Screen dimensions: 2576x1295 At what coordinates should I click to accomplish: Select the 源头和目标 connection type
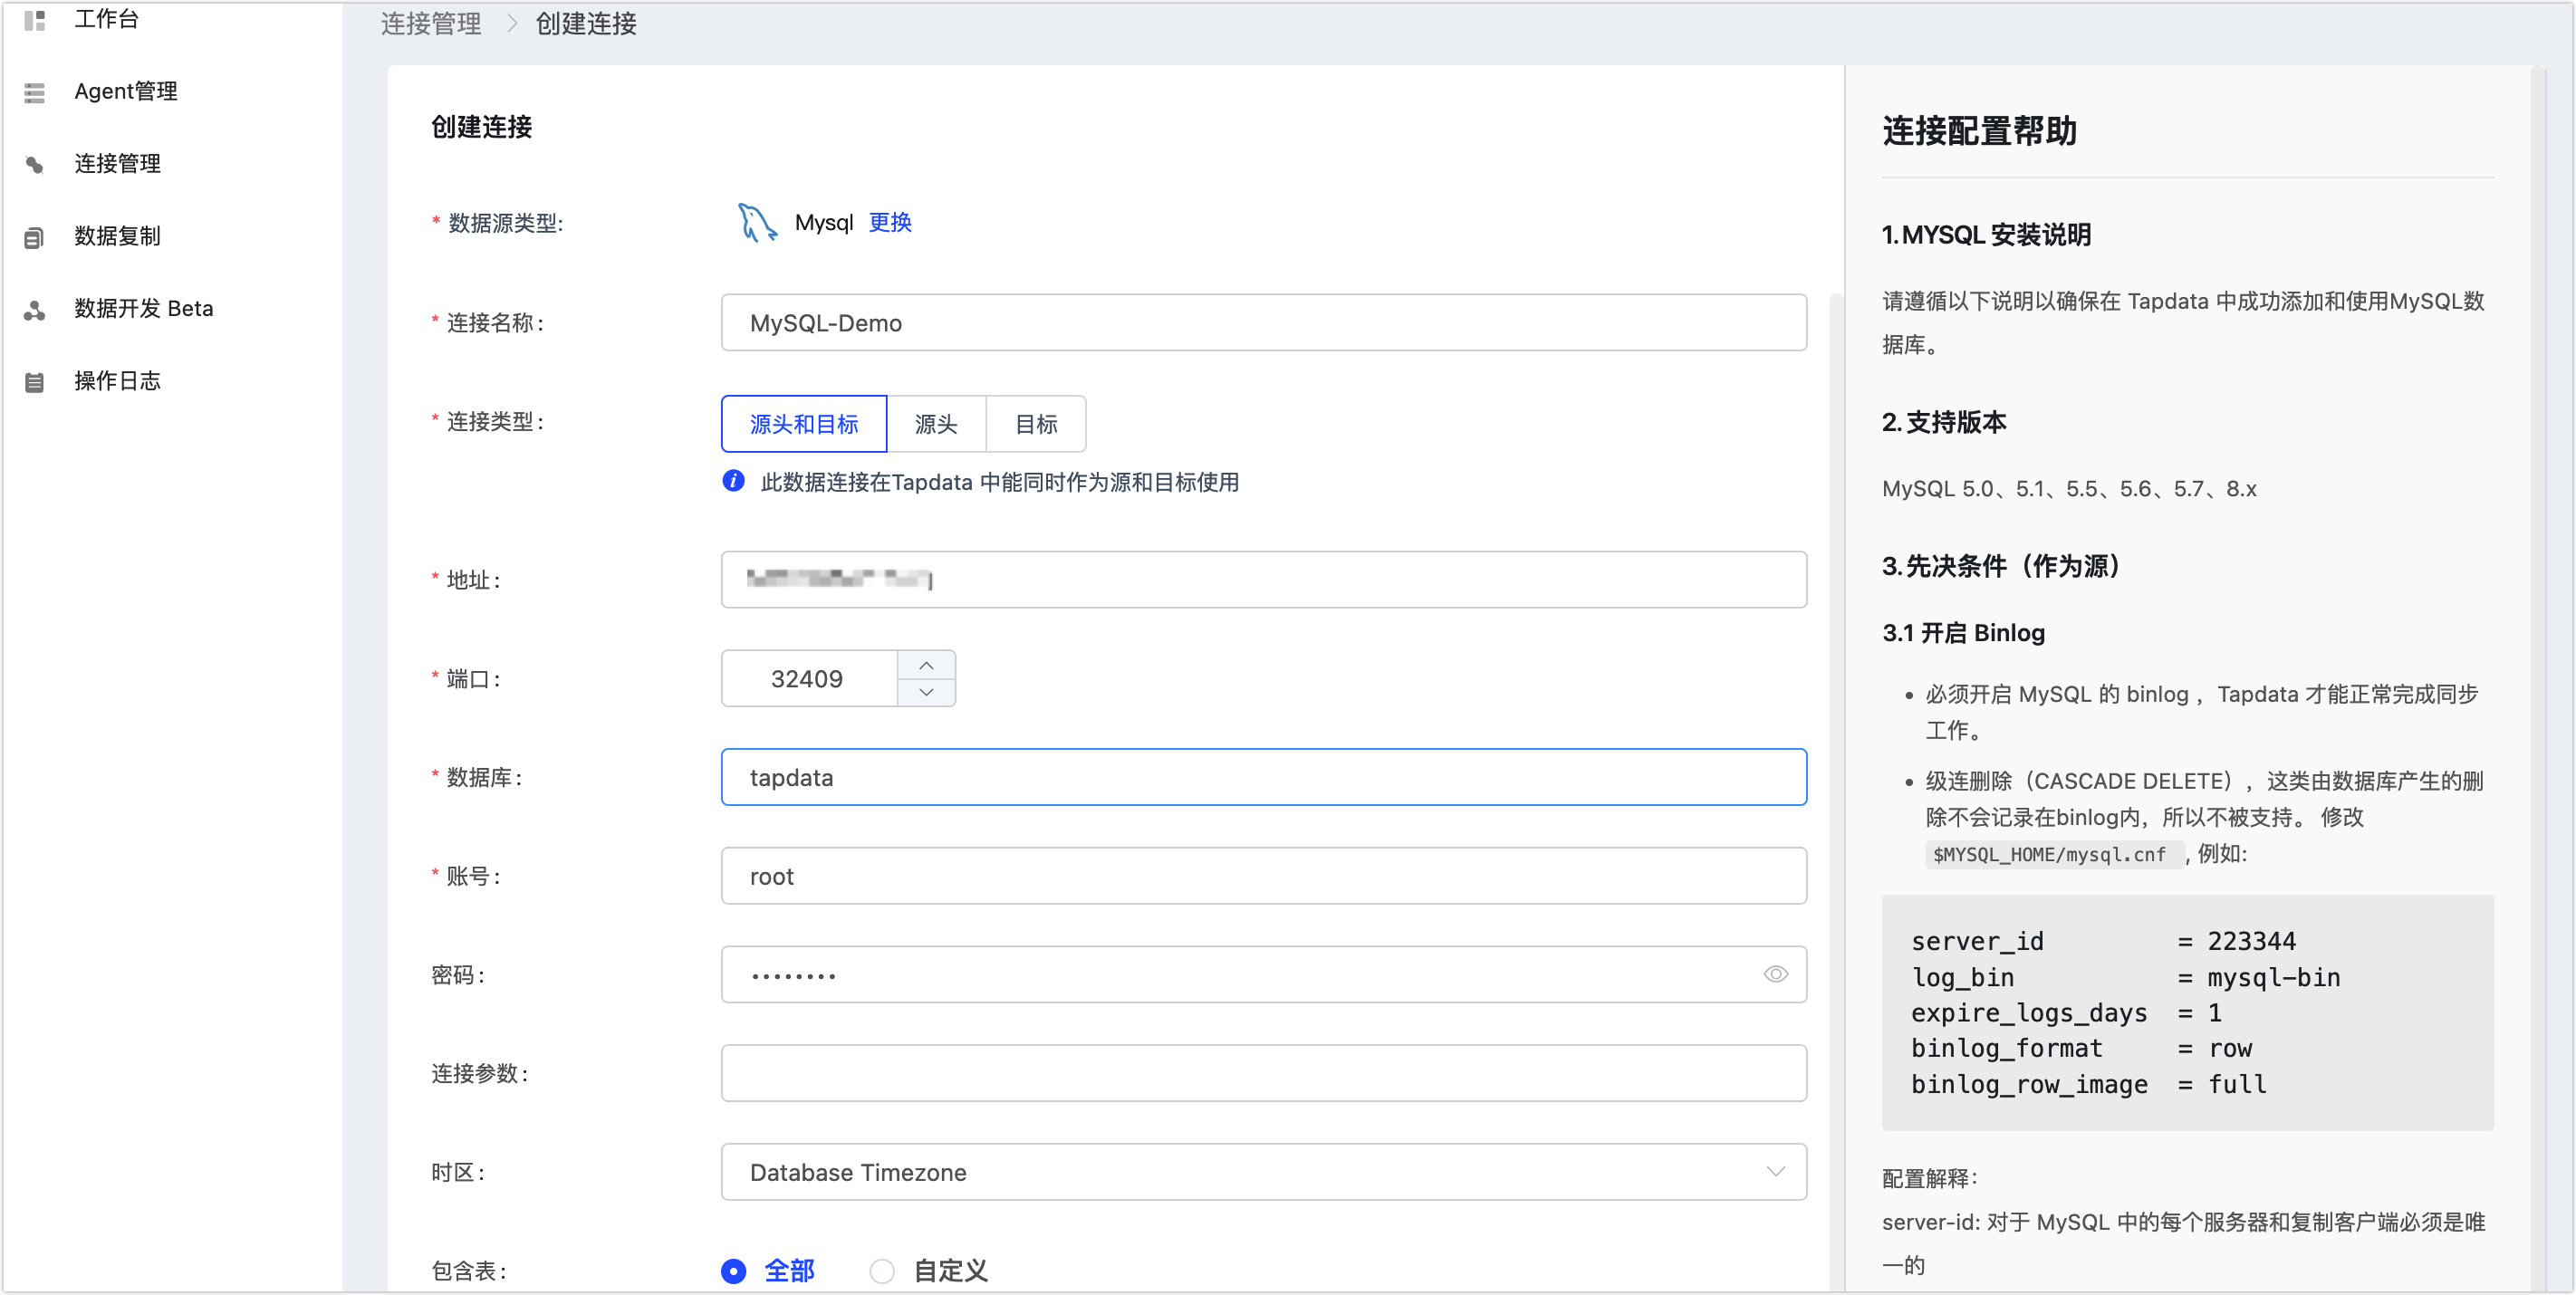click(803, 424)
